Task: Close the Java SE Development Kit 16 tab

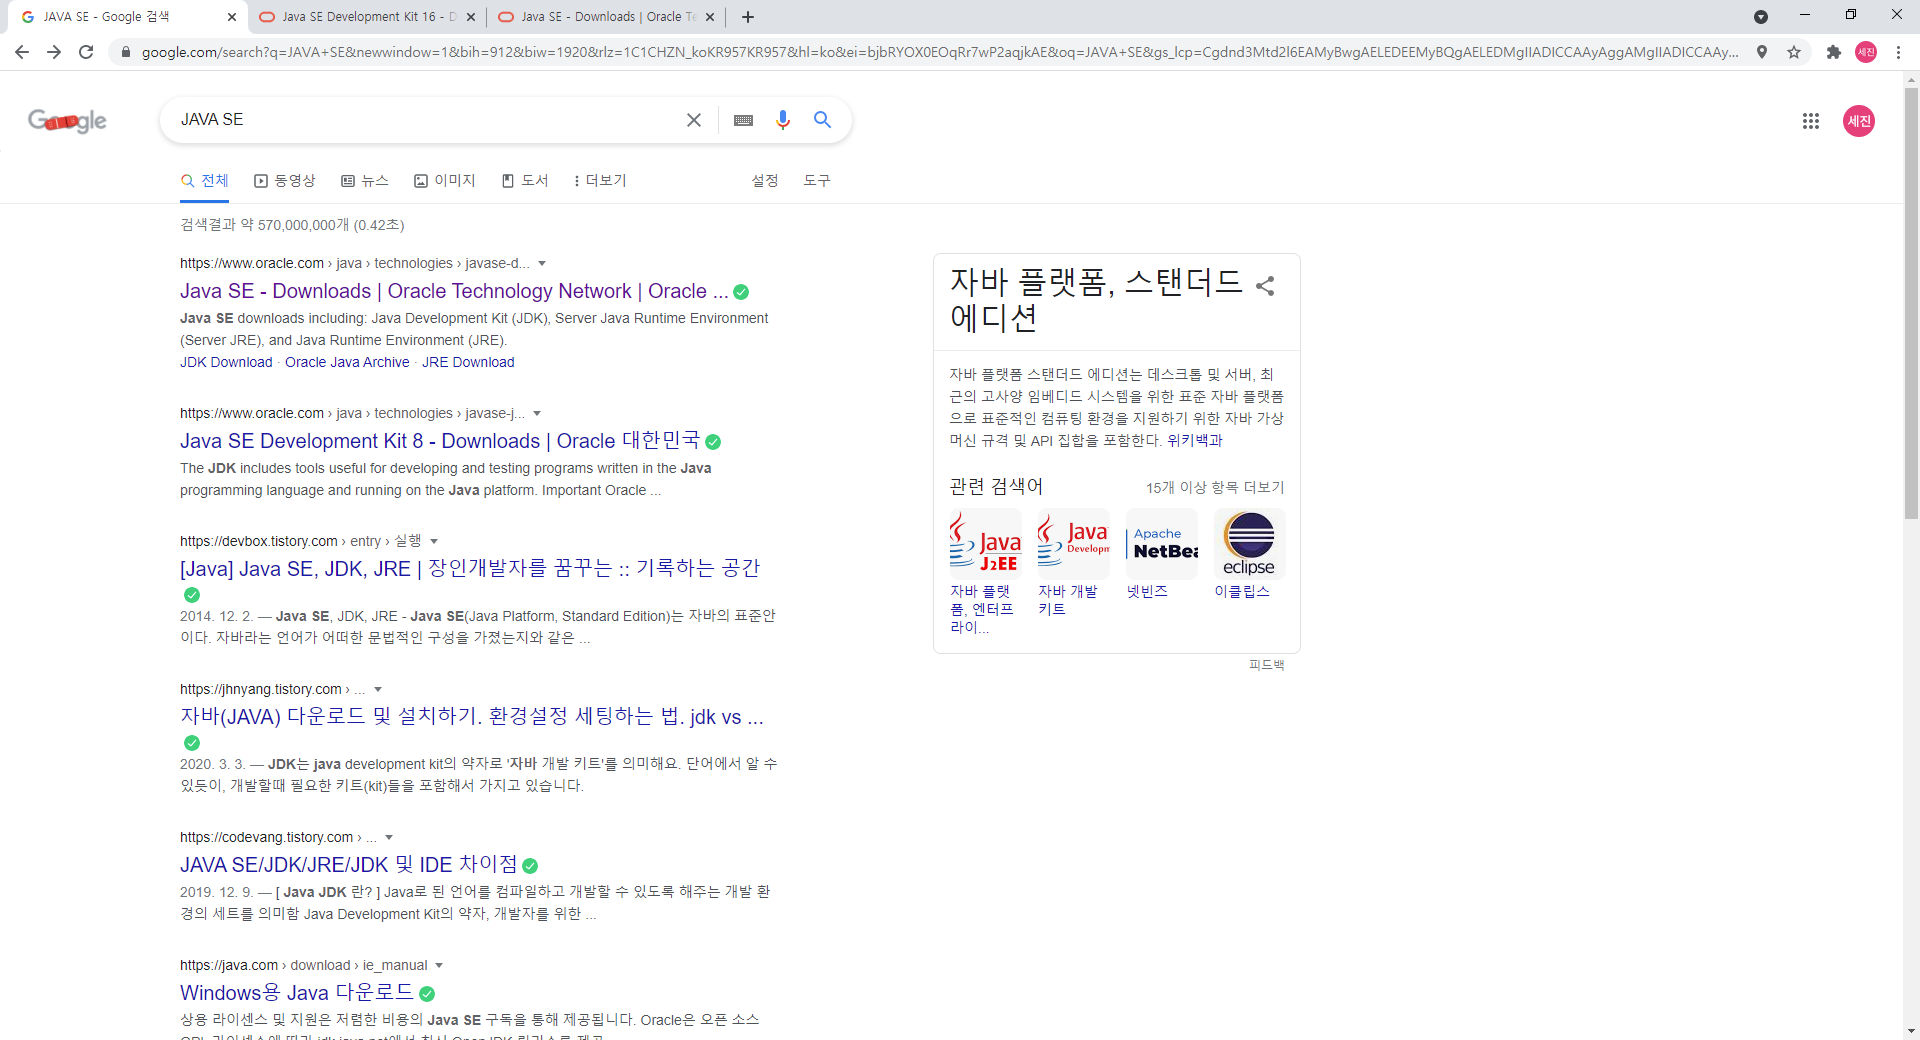Action: pos(471,17)
